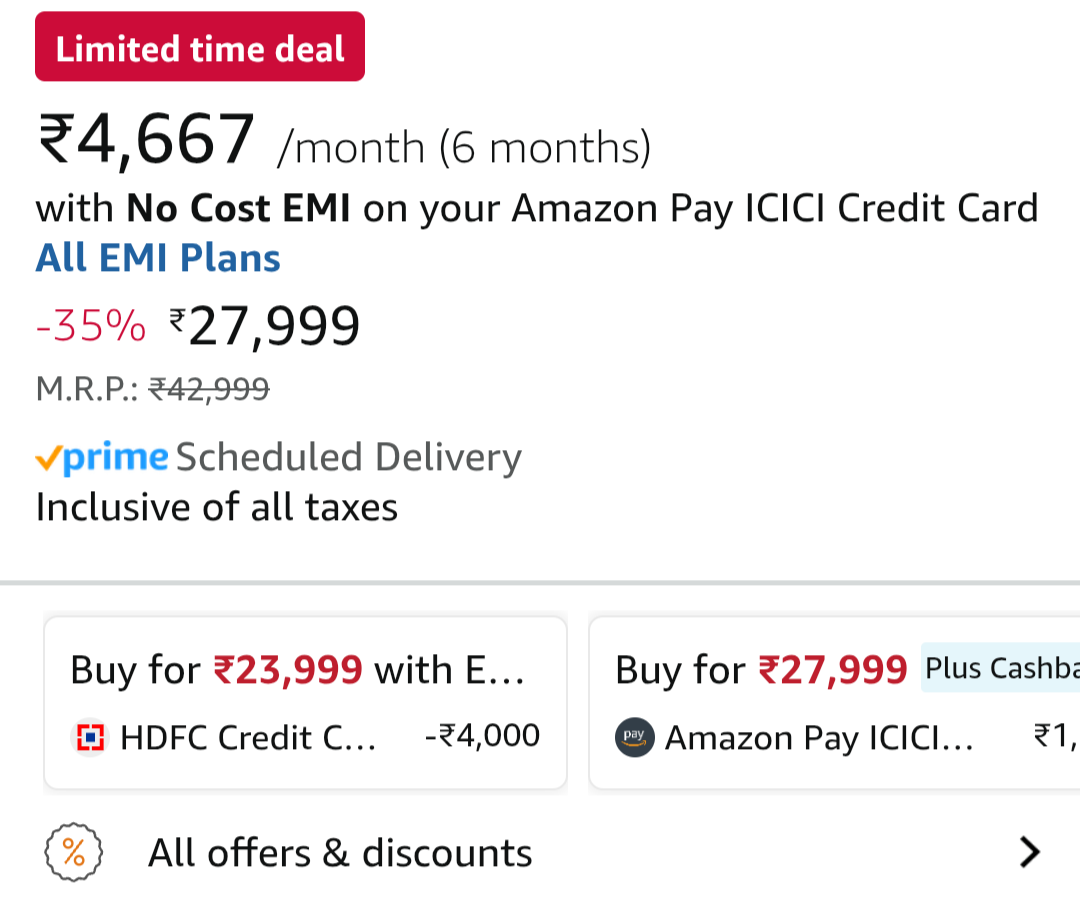The image size is (1080, 903).
Task: Click the No Cost EMI bold text
Action: point(238,209)
